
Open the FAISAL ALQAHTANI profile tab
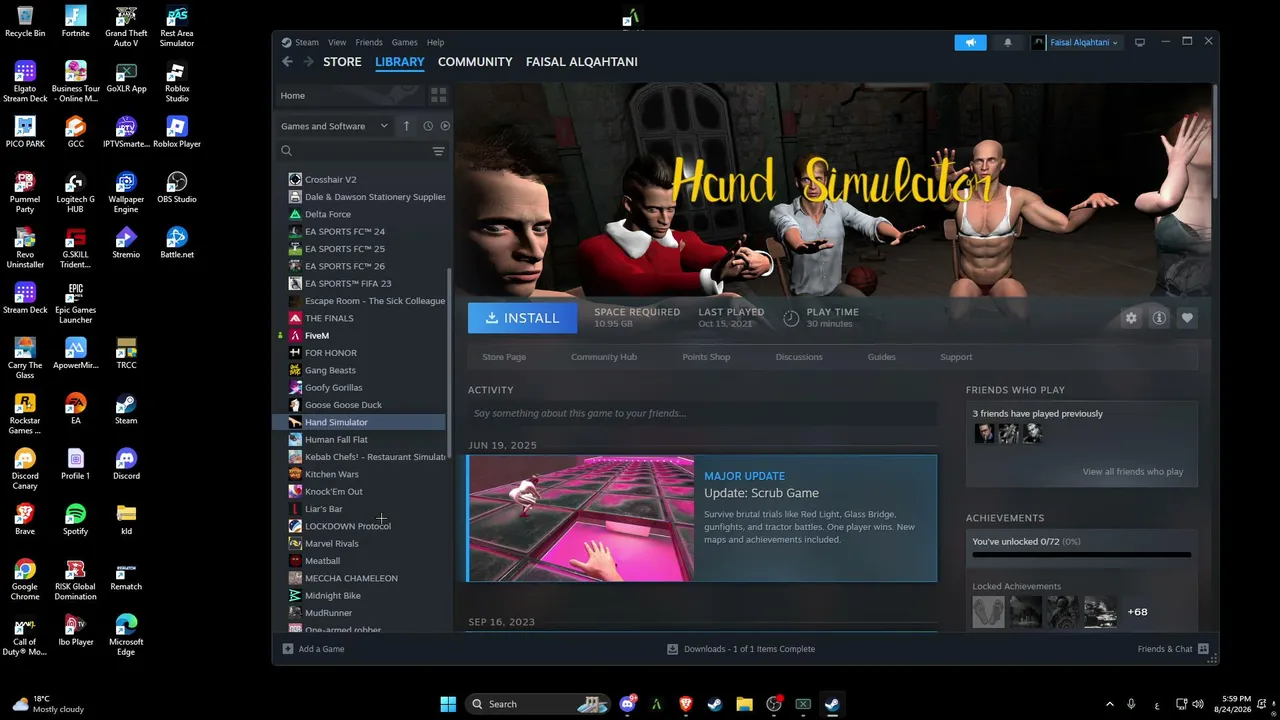582,62
